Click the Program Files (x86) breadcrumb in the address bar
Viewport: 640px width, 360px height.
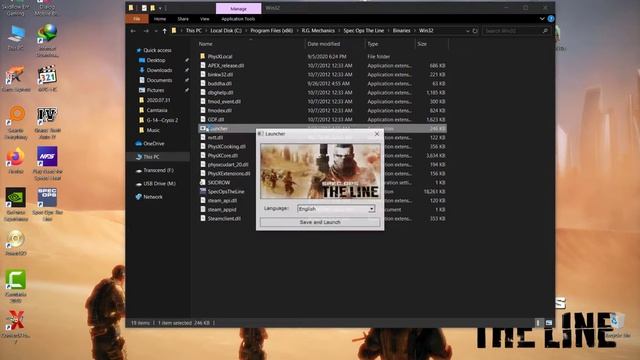[271, 31]
